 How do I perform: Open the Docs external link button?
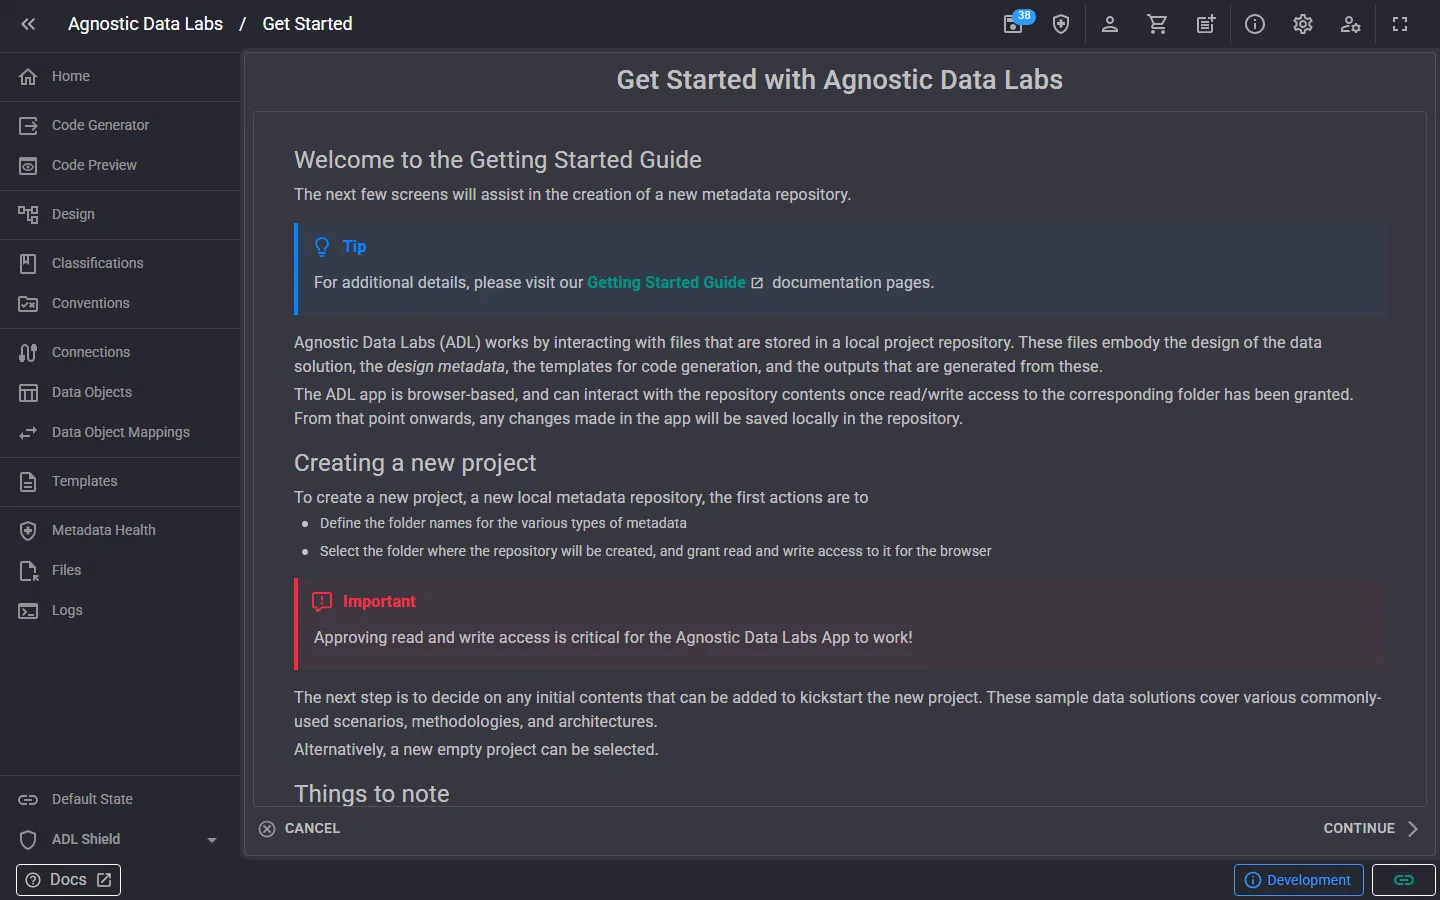click(x=68, y=880)
